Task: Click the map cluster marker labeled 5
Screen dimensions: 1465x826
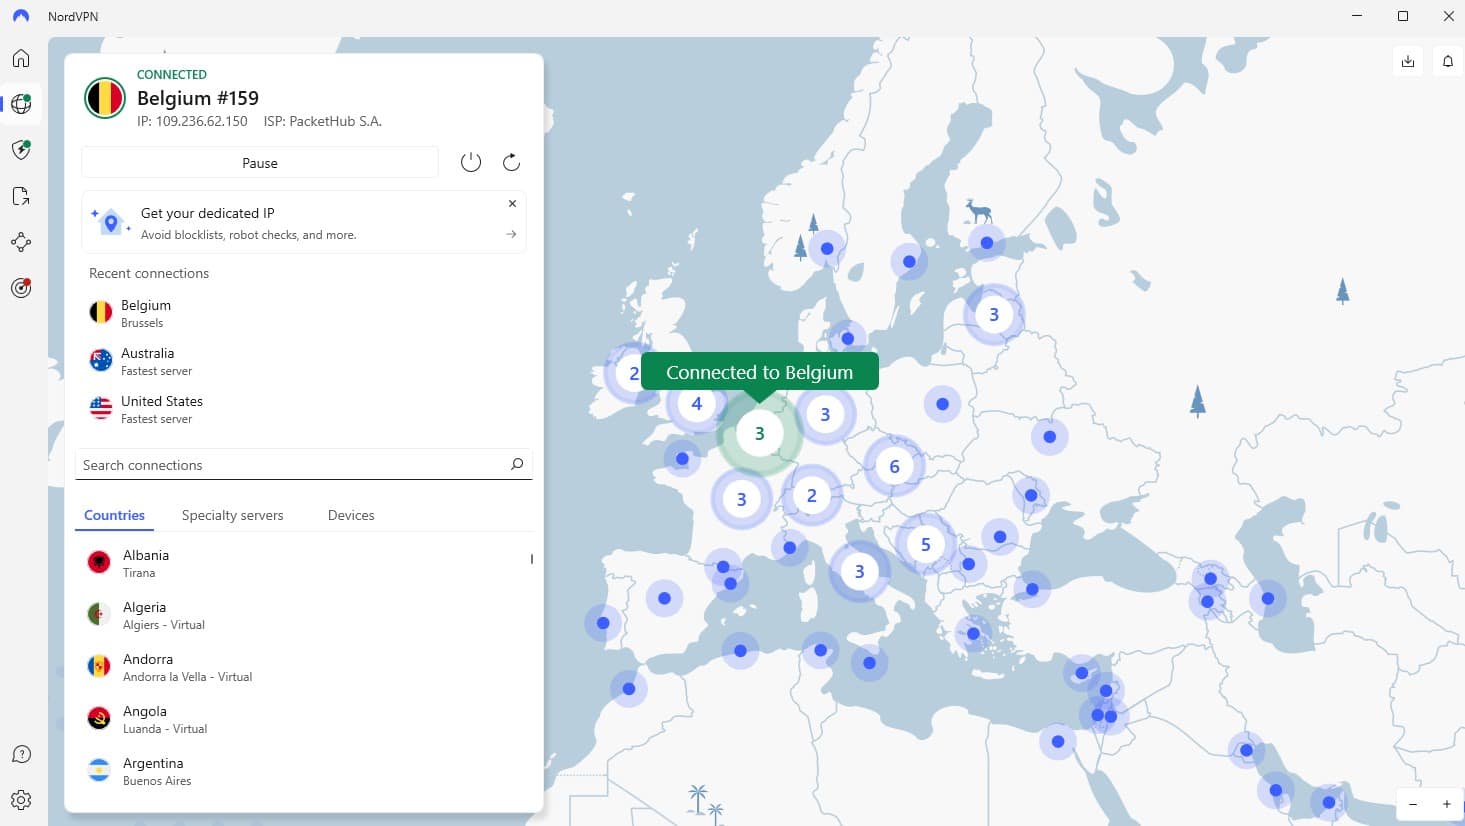Action: point(925,545)
